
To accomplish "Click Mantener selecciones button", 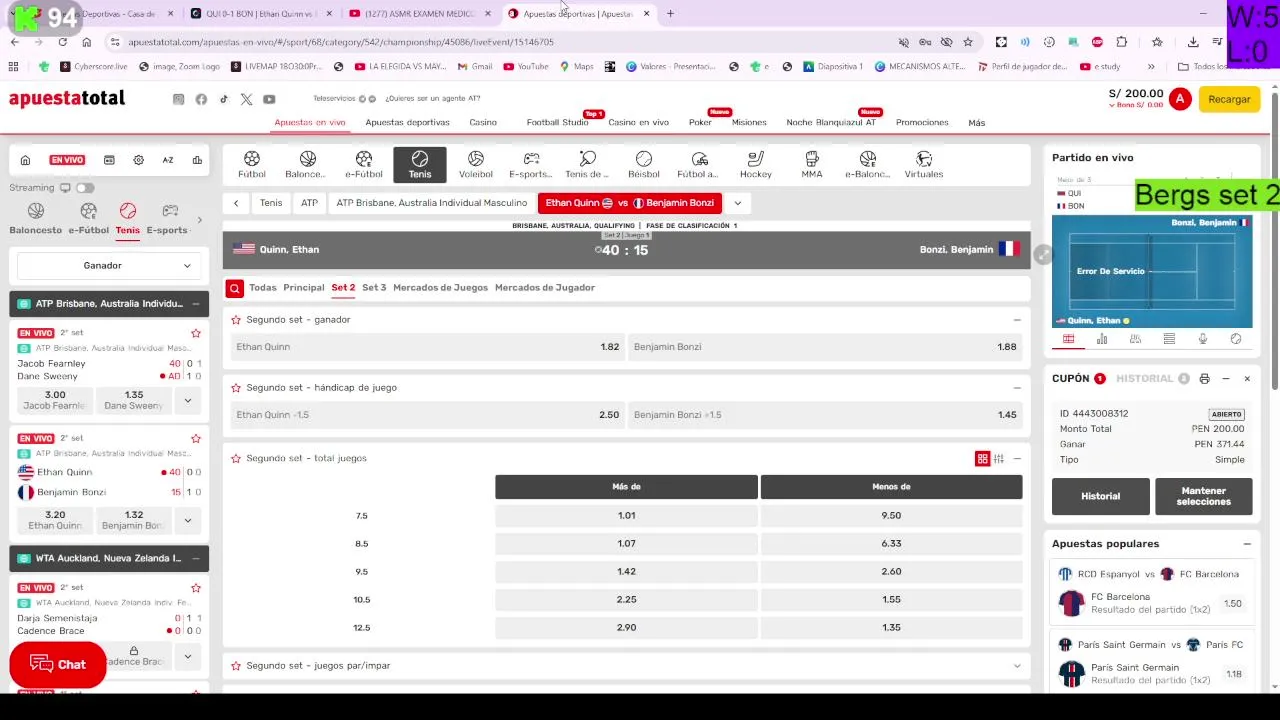I will pos(1203,496).
